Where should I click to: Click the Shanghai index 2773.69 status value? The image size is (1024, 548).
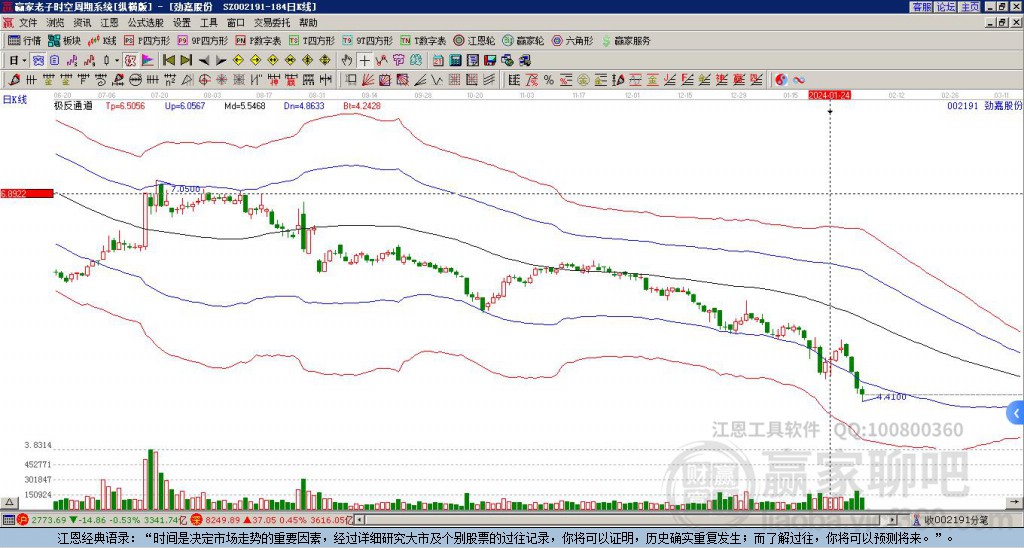click(x=48, y=520)
